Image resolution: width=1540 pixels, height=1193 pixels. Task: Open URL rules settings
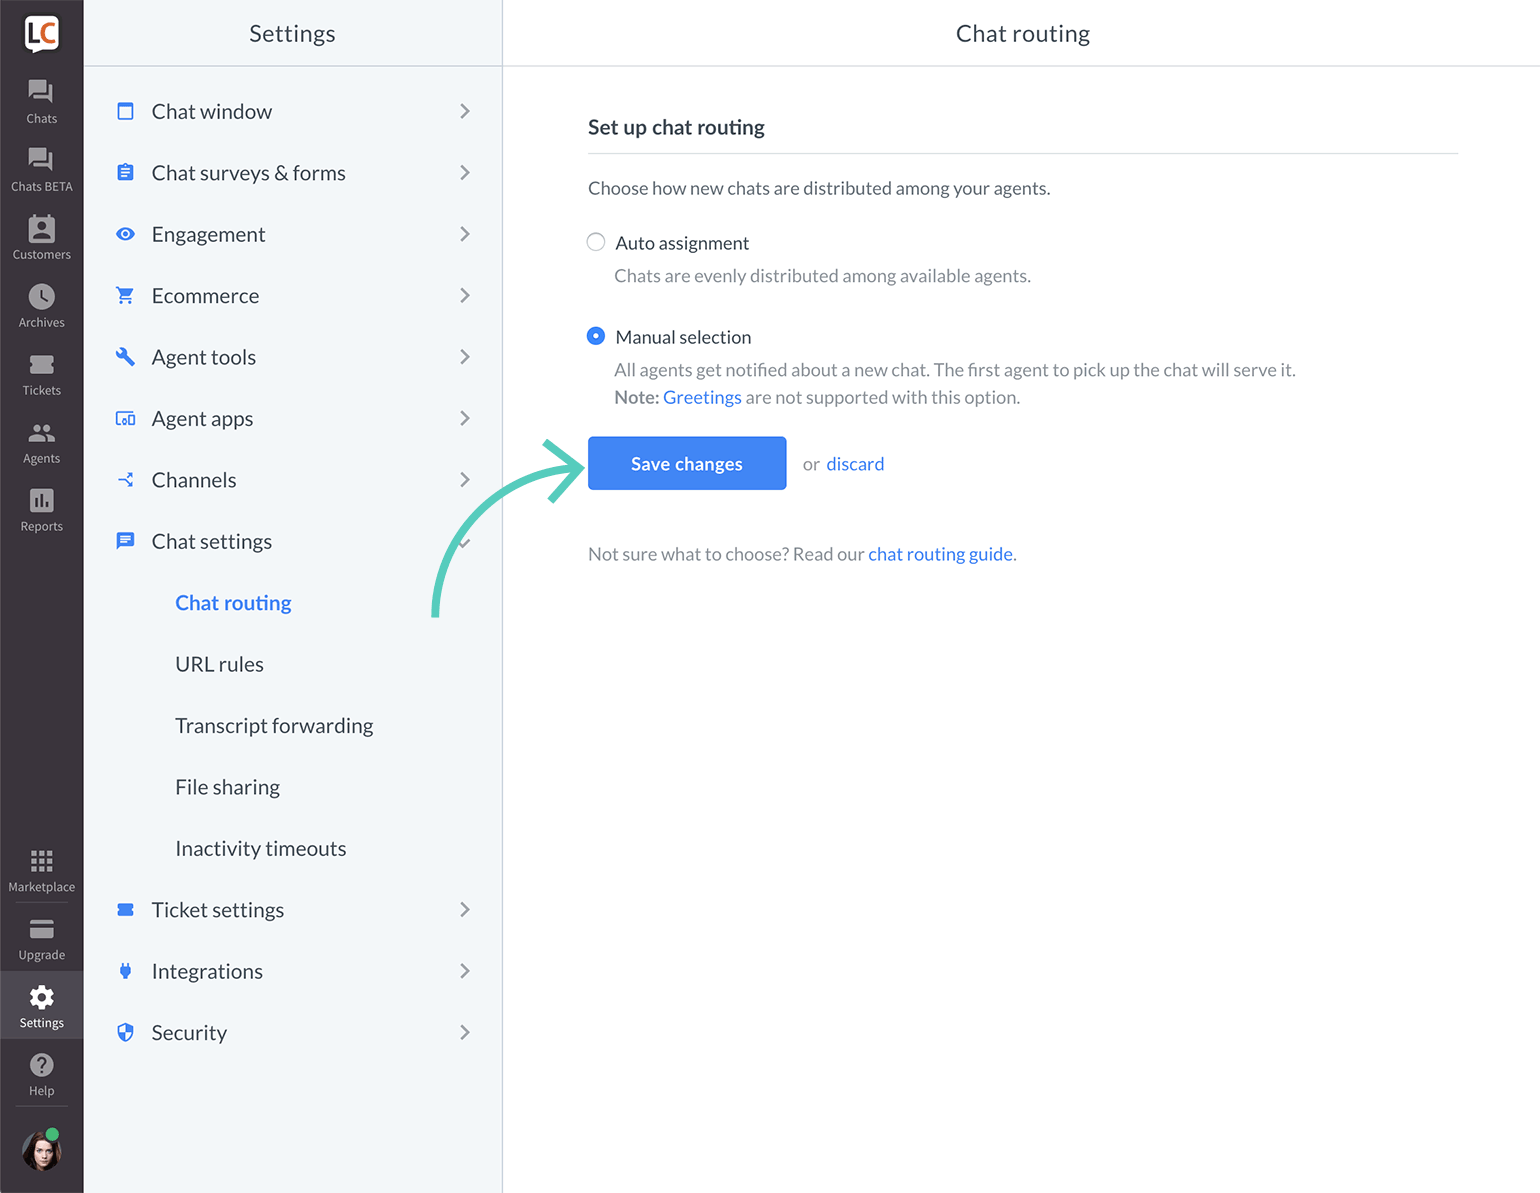219,664
